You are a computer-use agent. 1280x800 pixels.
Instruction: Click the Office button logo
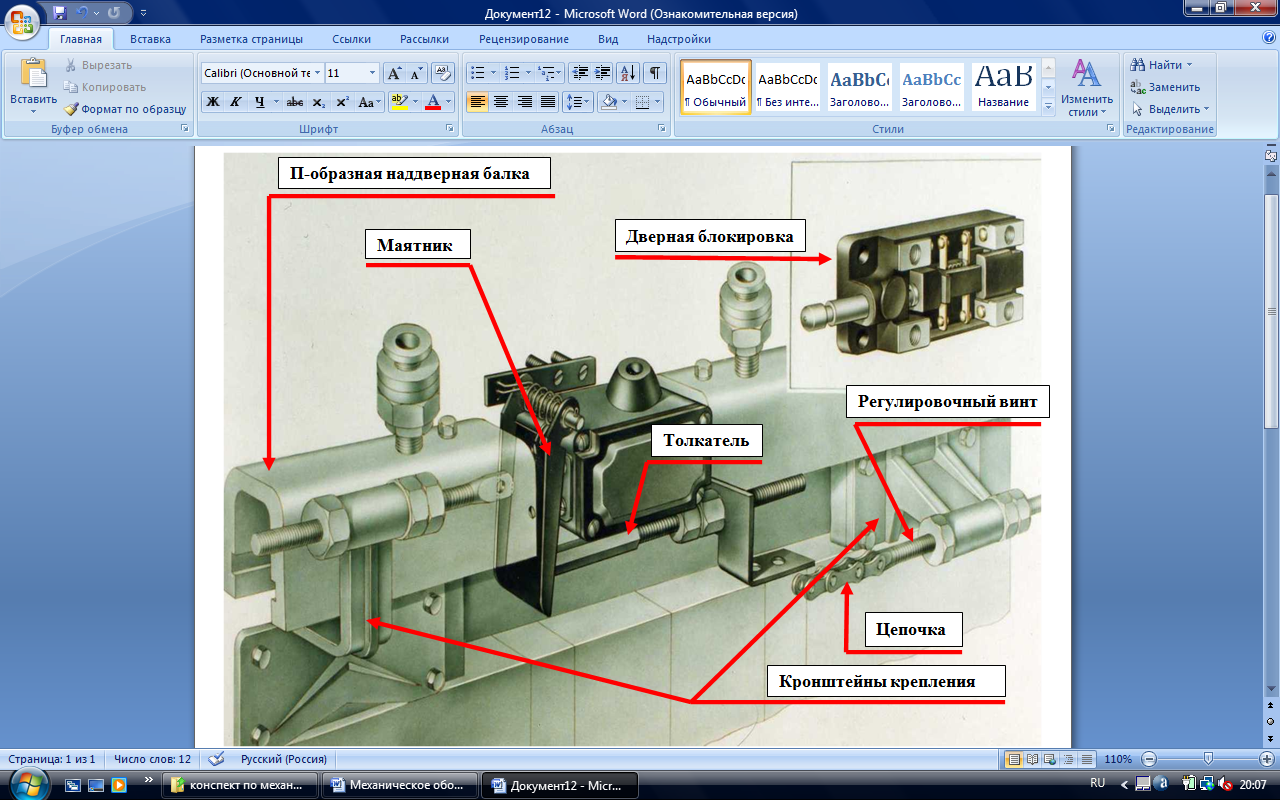[22, 20]
